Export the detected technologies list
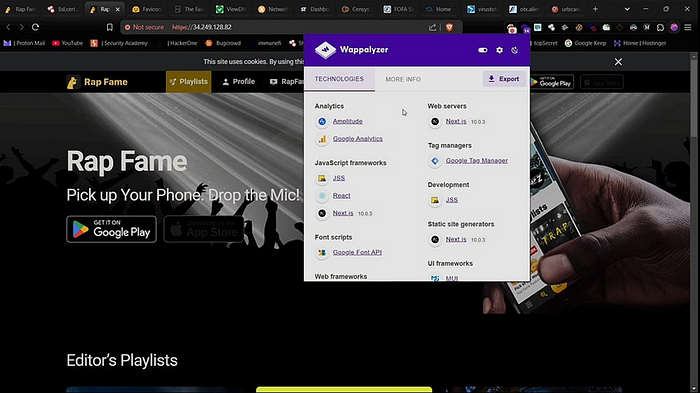Viewport: 700px width, 393px height. pos(504,79)
